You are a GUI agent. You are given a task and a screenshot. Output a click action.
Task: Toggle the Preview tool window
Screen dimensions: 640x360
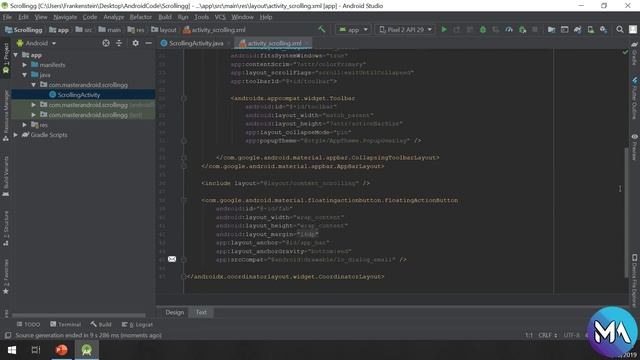[634, 147]
